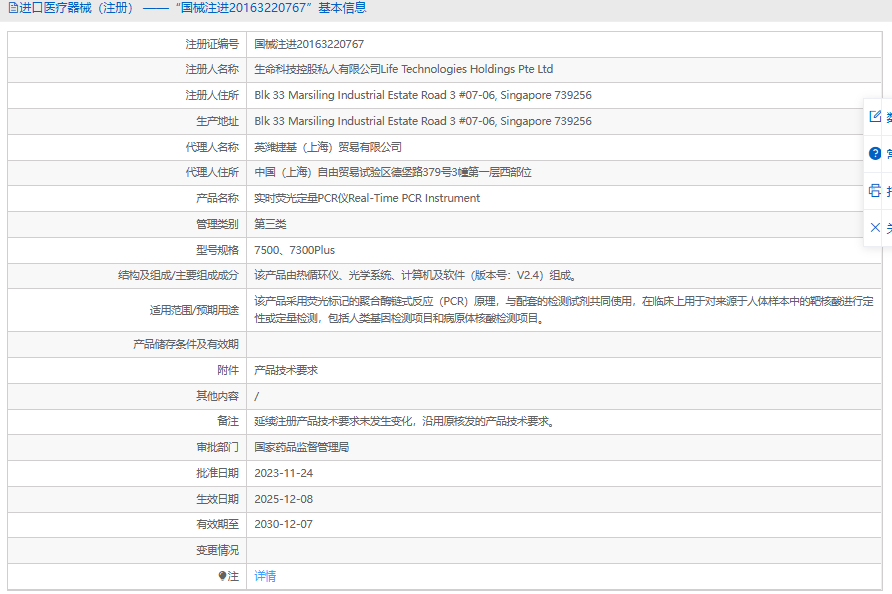Click the management class value 第三类
The width and height of the screenshot is (892, 594).
270,224
